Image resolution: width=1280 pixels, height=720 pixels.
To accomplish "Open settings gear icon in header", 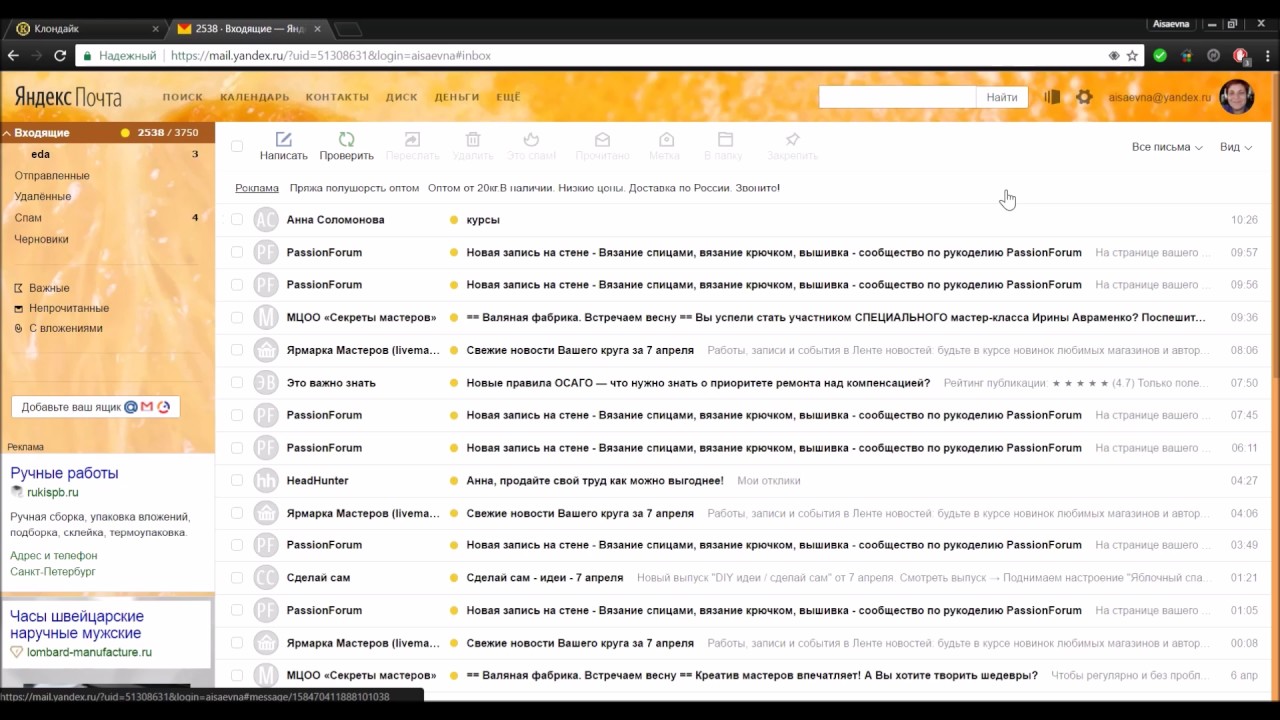I will 1084,97.
